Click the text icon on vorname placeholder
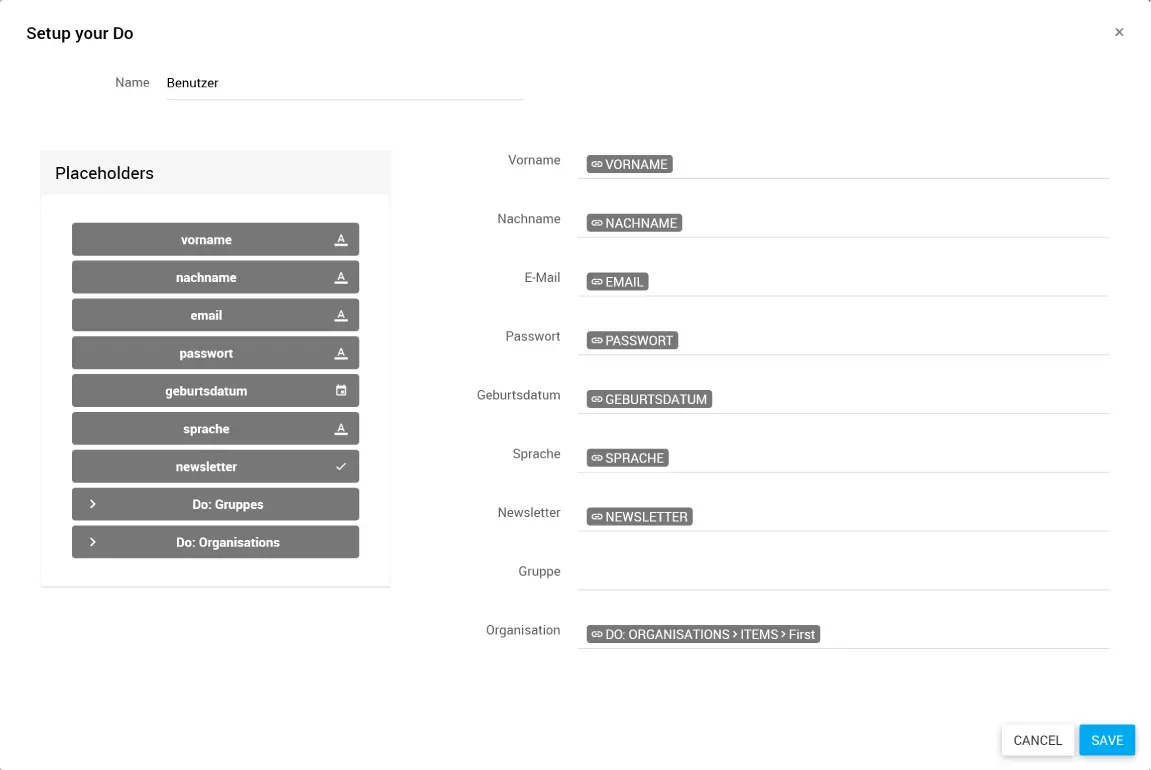The height and width of the screenshot is (770, 1151). (x=341, y=240)
